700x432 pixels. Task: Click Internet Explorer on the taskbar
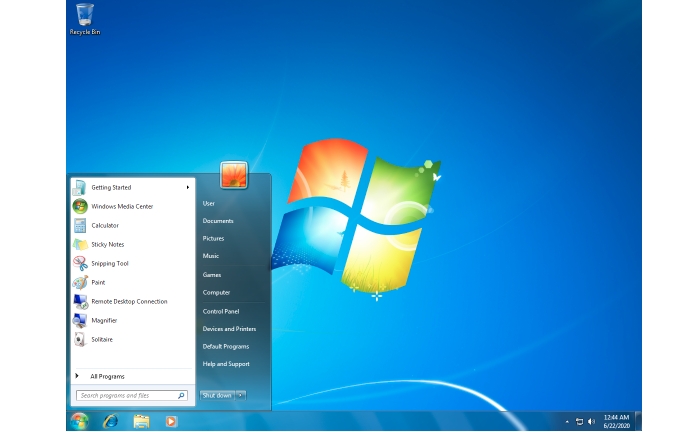coord(110,421)
